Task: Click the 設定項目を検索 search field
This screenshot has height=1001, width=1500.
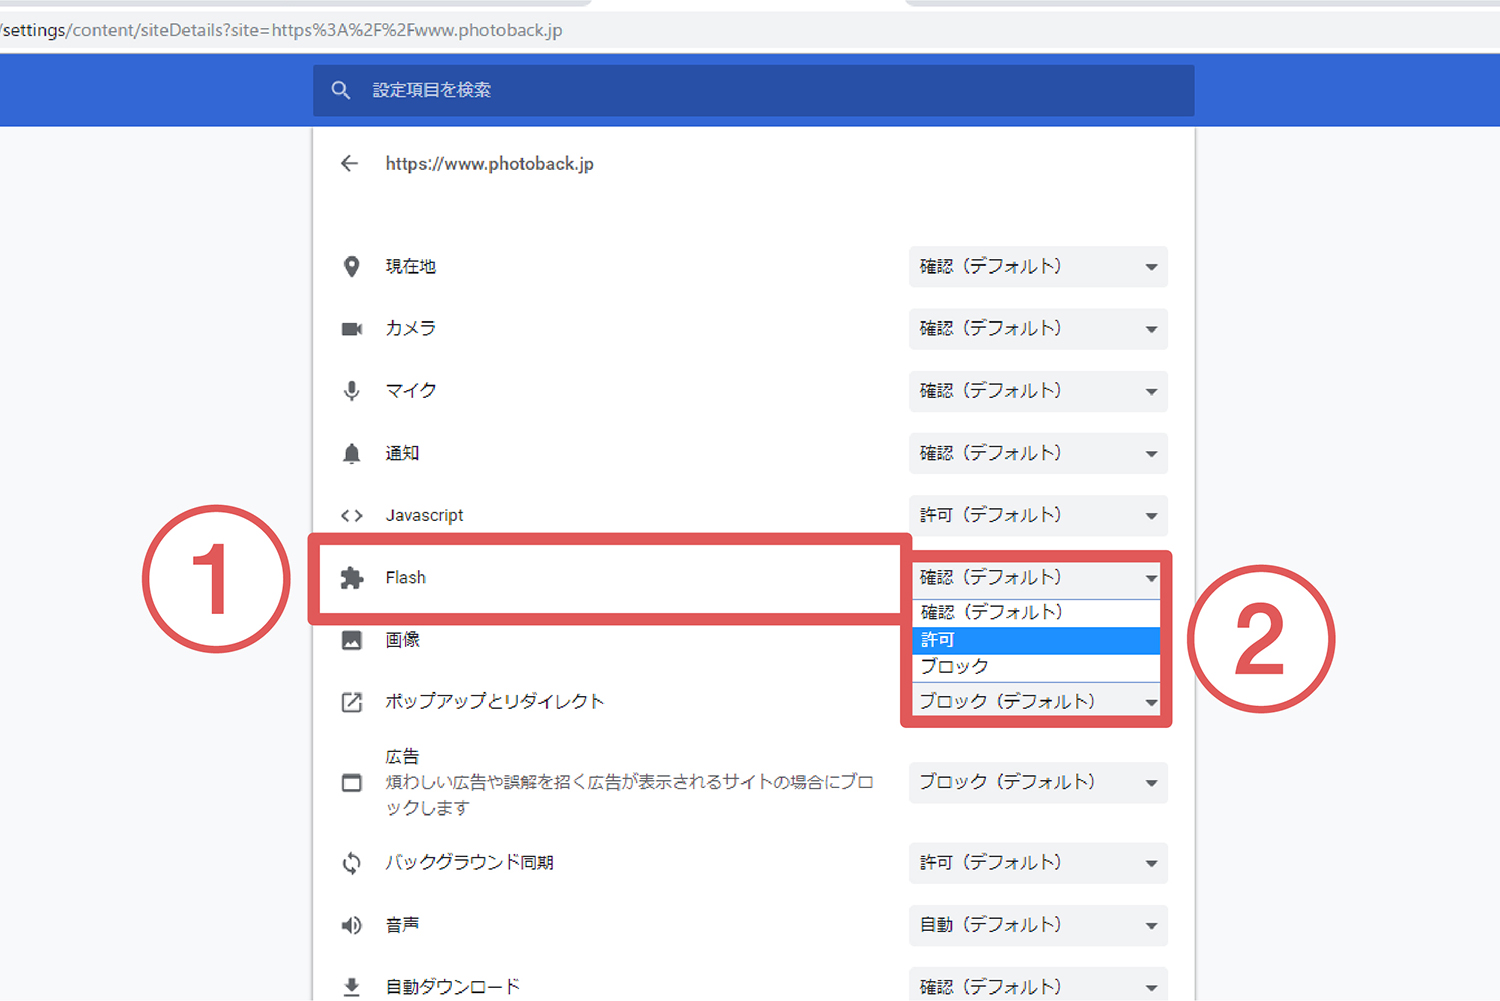Action: 754,90
